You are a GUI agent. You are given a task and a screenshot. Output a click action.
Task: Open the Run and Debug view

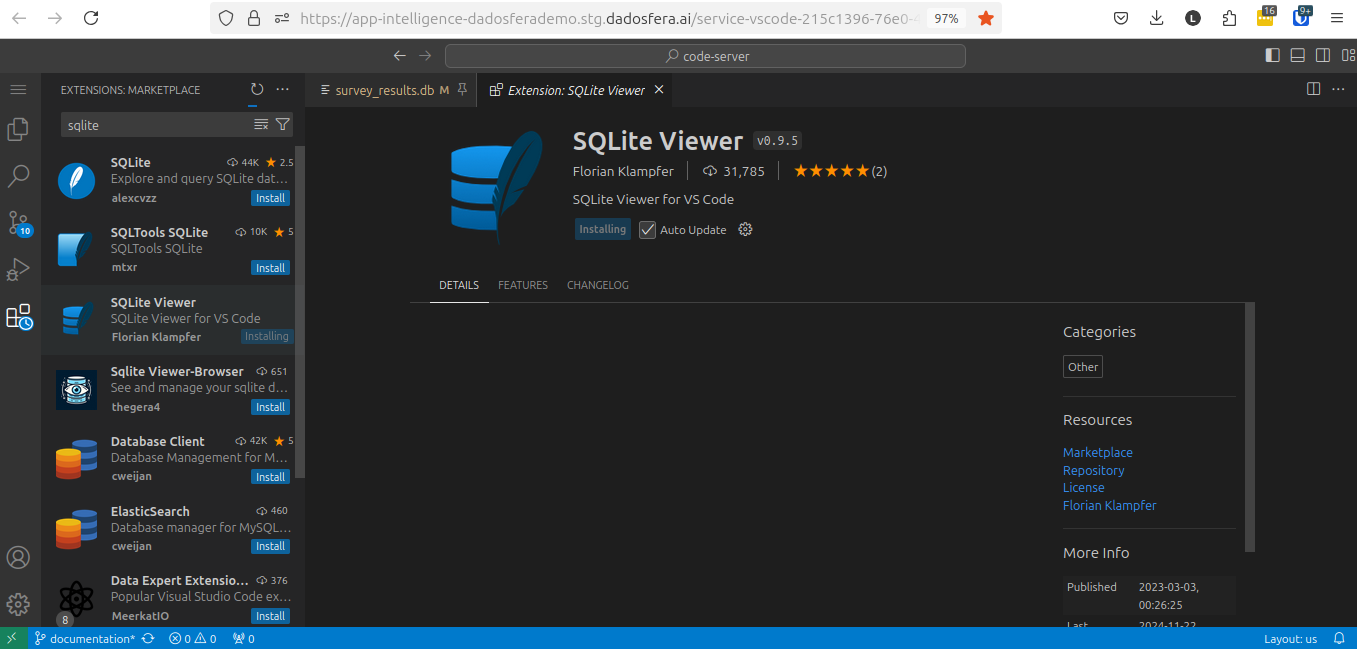(x=18, y=270)
